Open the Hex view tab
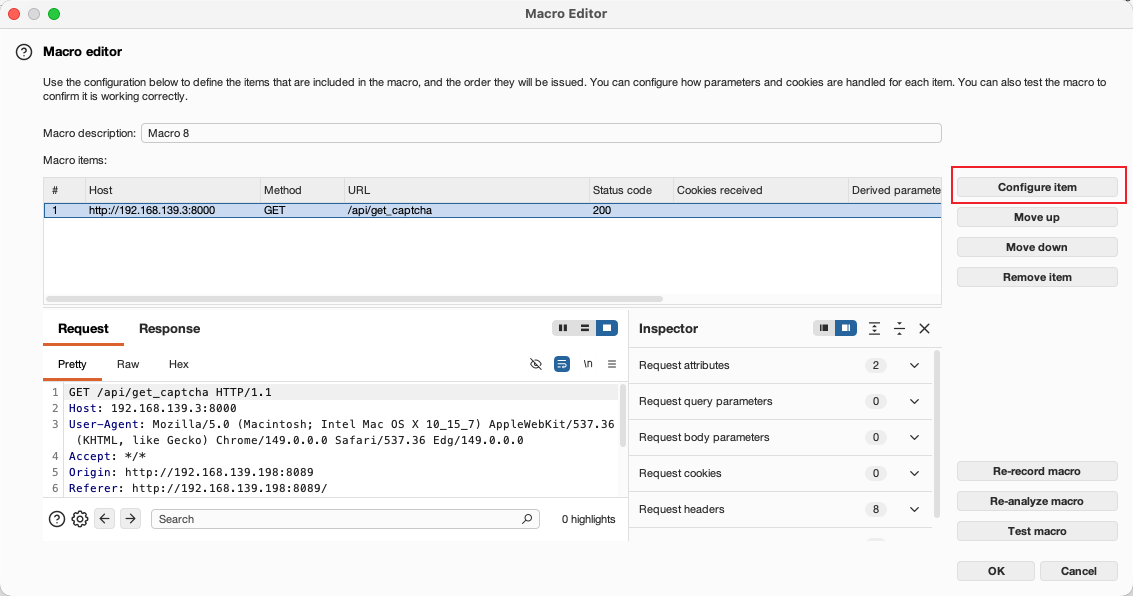The height and width of the screenshot is (596, 1133). tap(178, 364)
